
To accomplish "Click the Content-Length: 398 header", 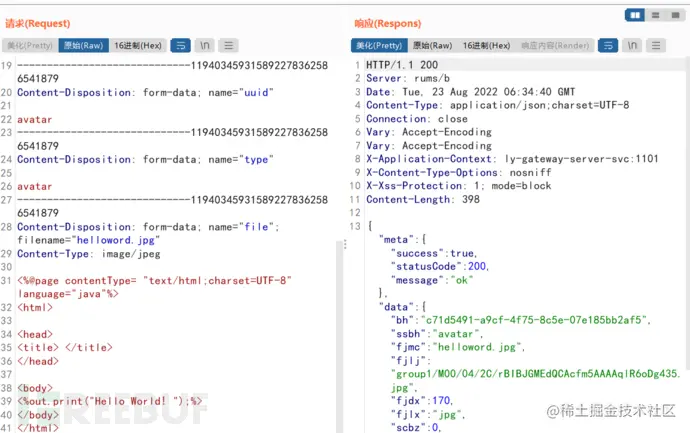I will [423, 199].
